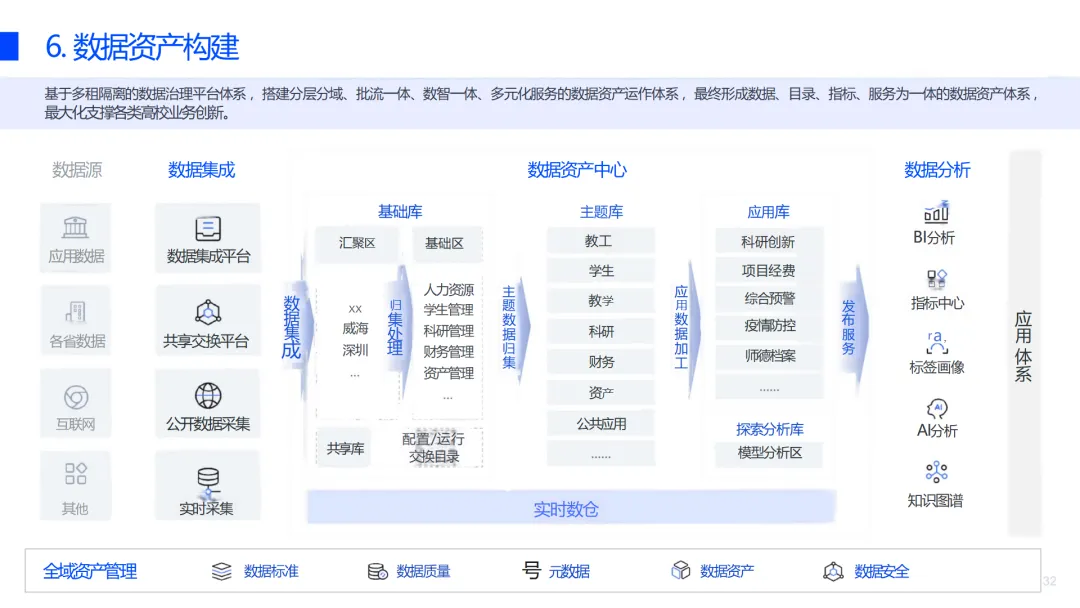Click the 疫情防控 box

click(x=769, y=326)
